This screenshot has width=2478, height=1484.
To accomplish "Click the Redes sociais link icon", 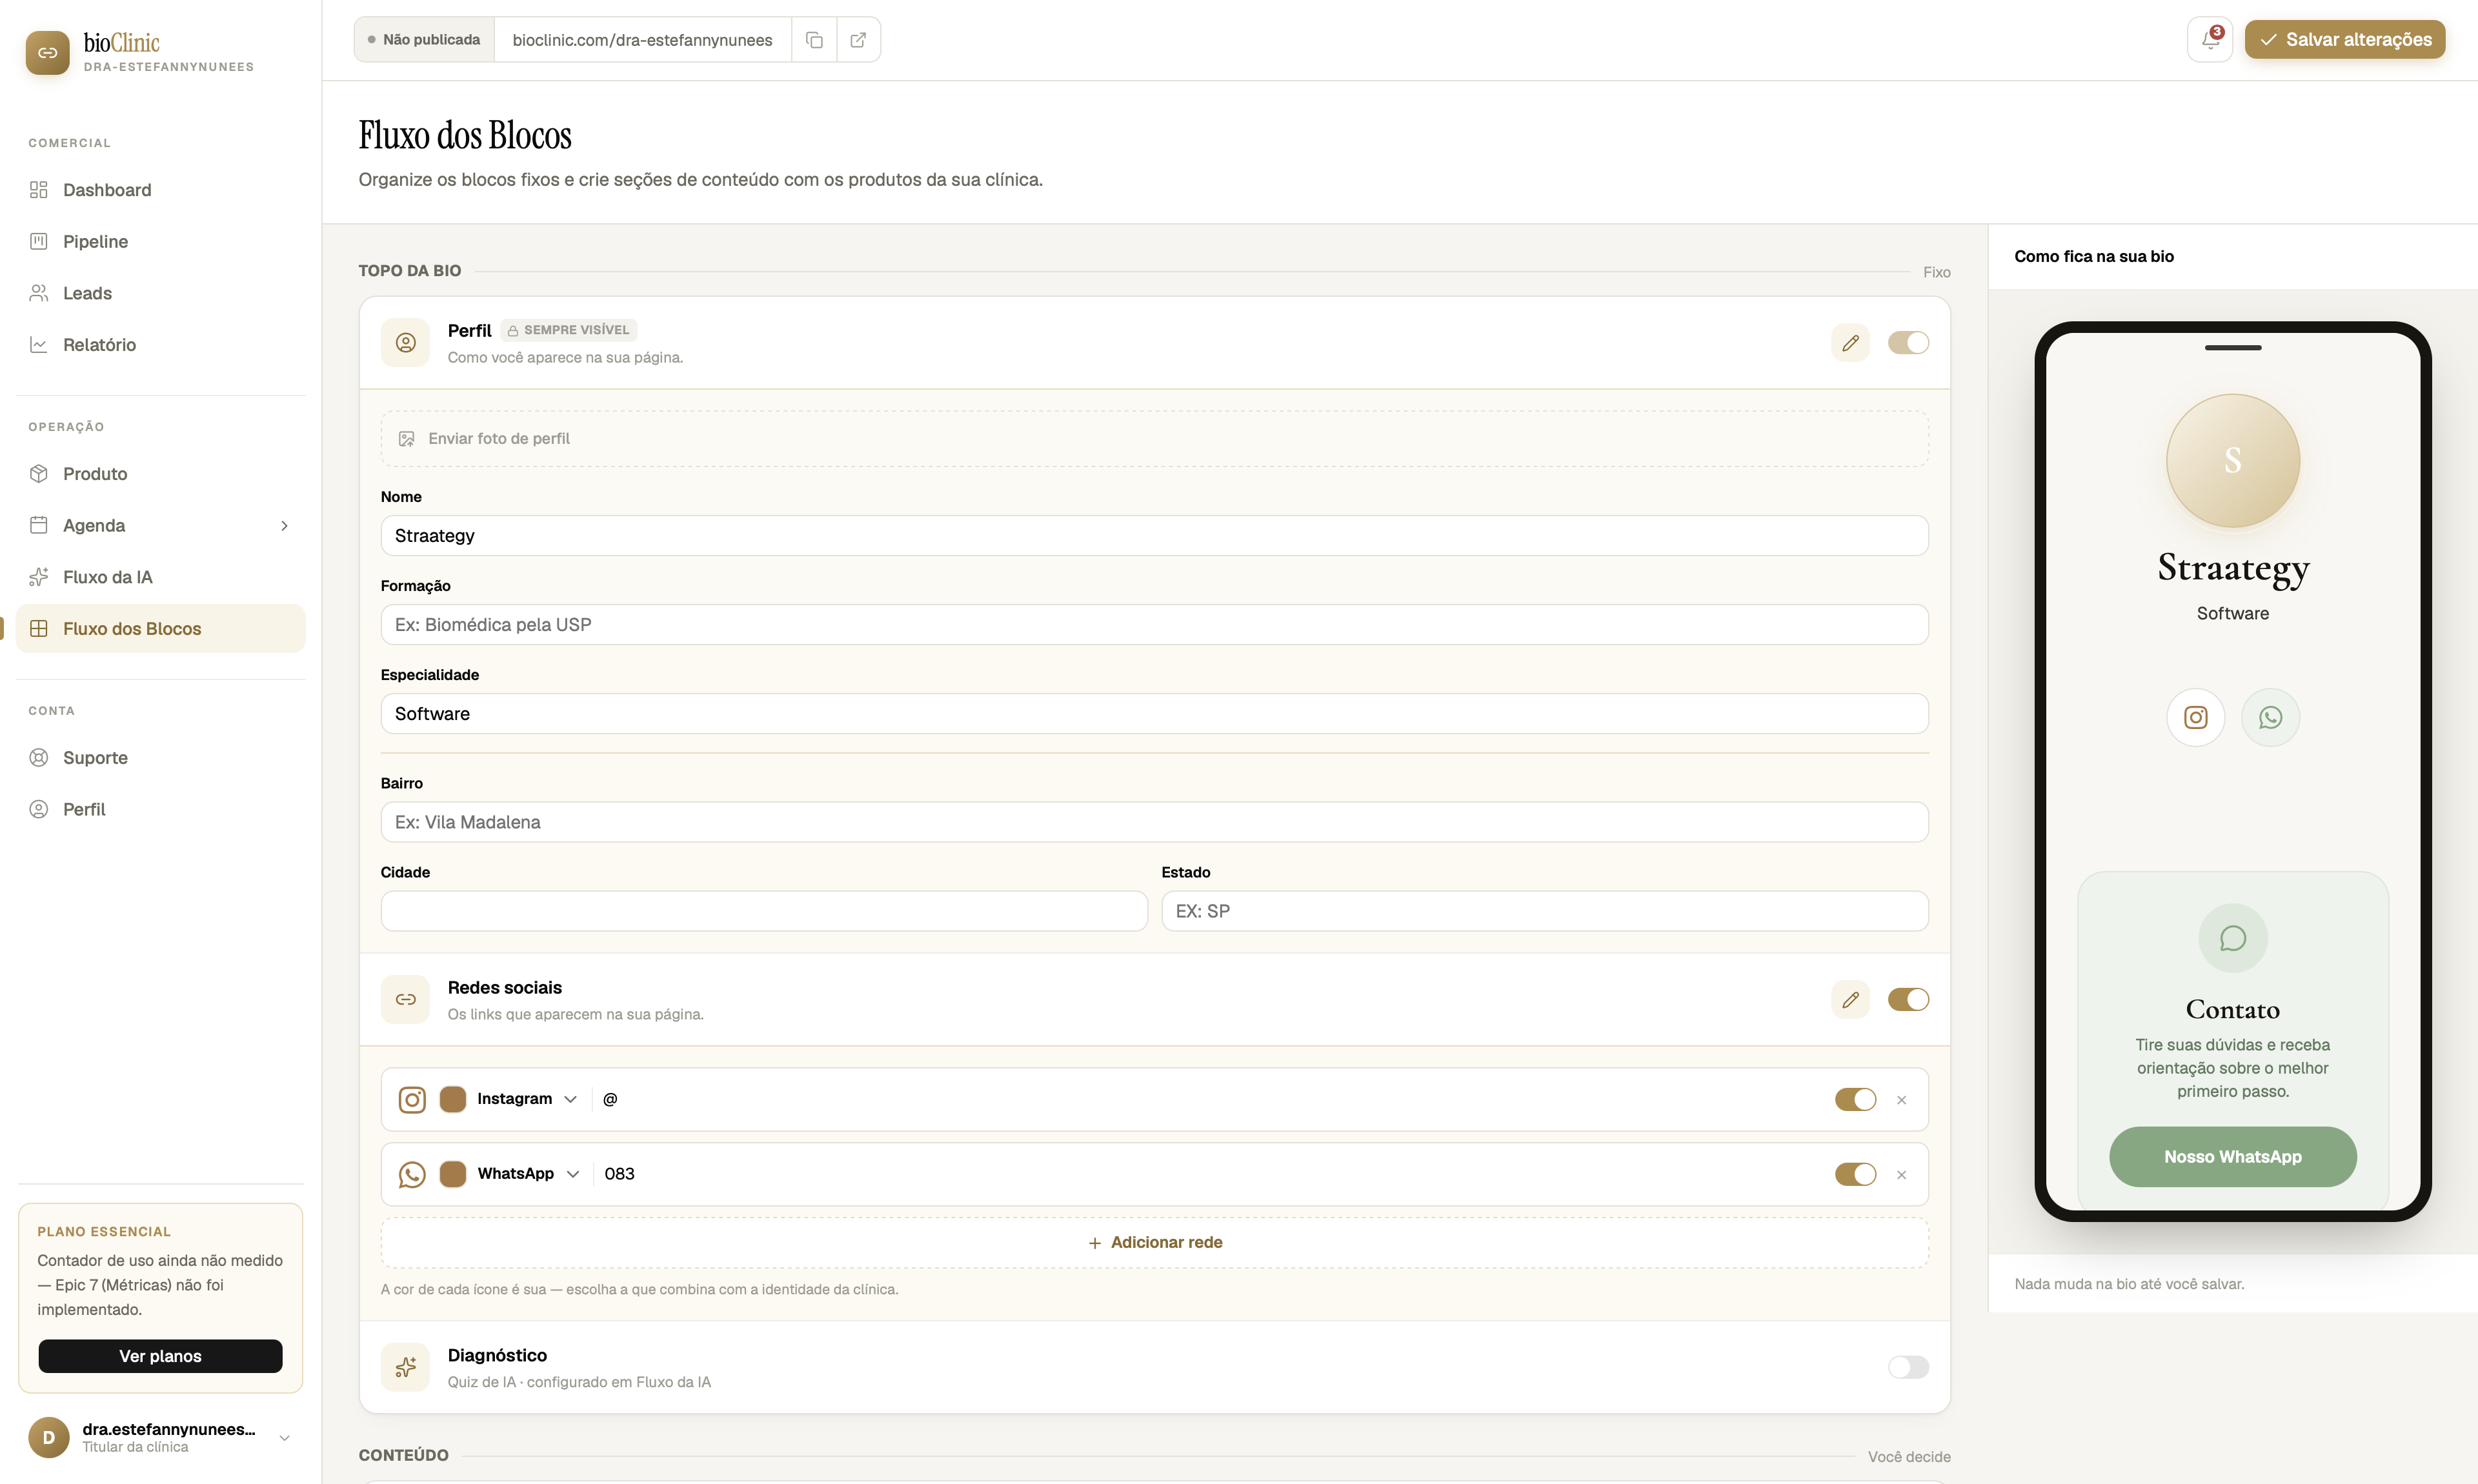I will point(405,1000).
